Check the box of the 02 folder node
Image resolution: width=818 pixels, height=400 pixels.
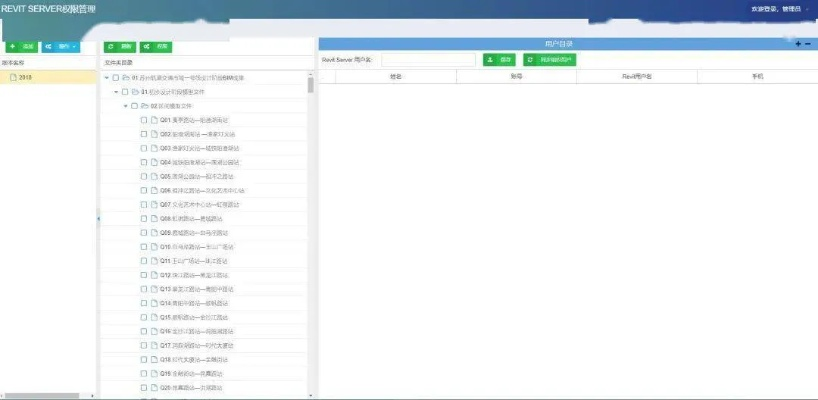coord(135,106)
